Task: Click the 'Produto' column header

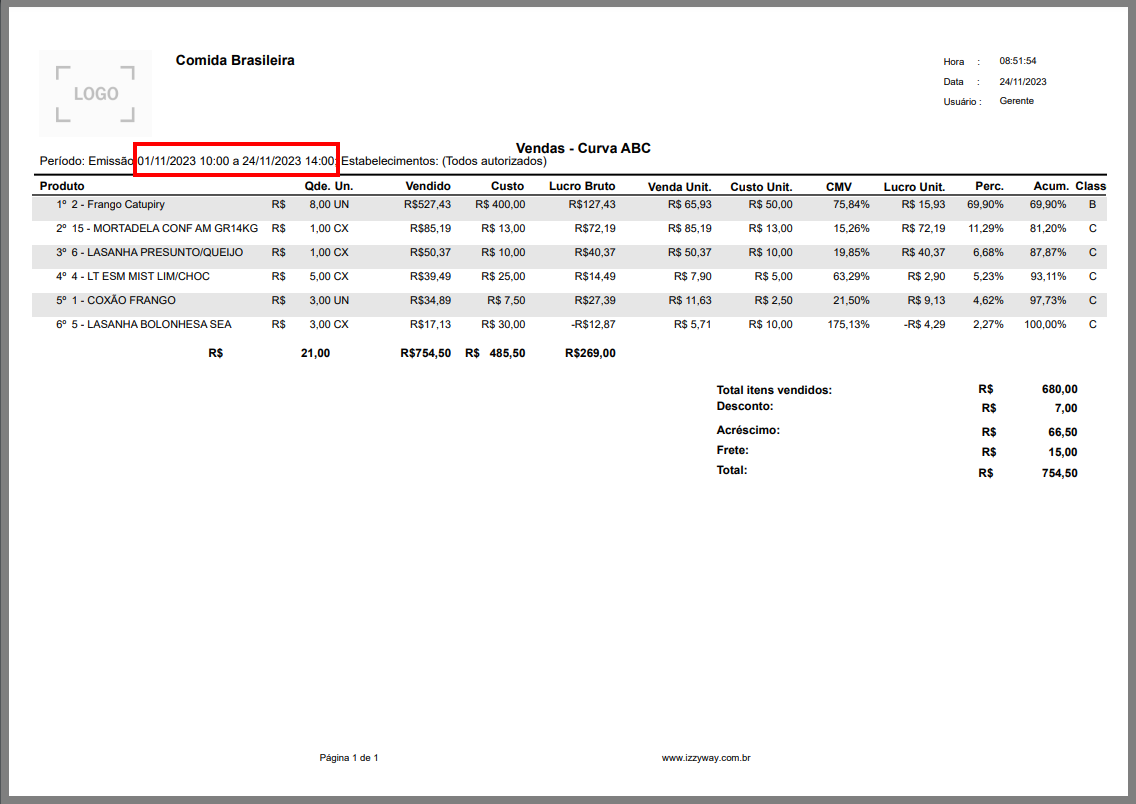Action: pos(62,186)
